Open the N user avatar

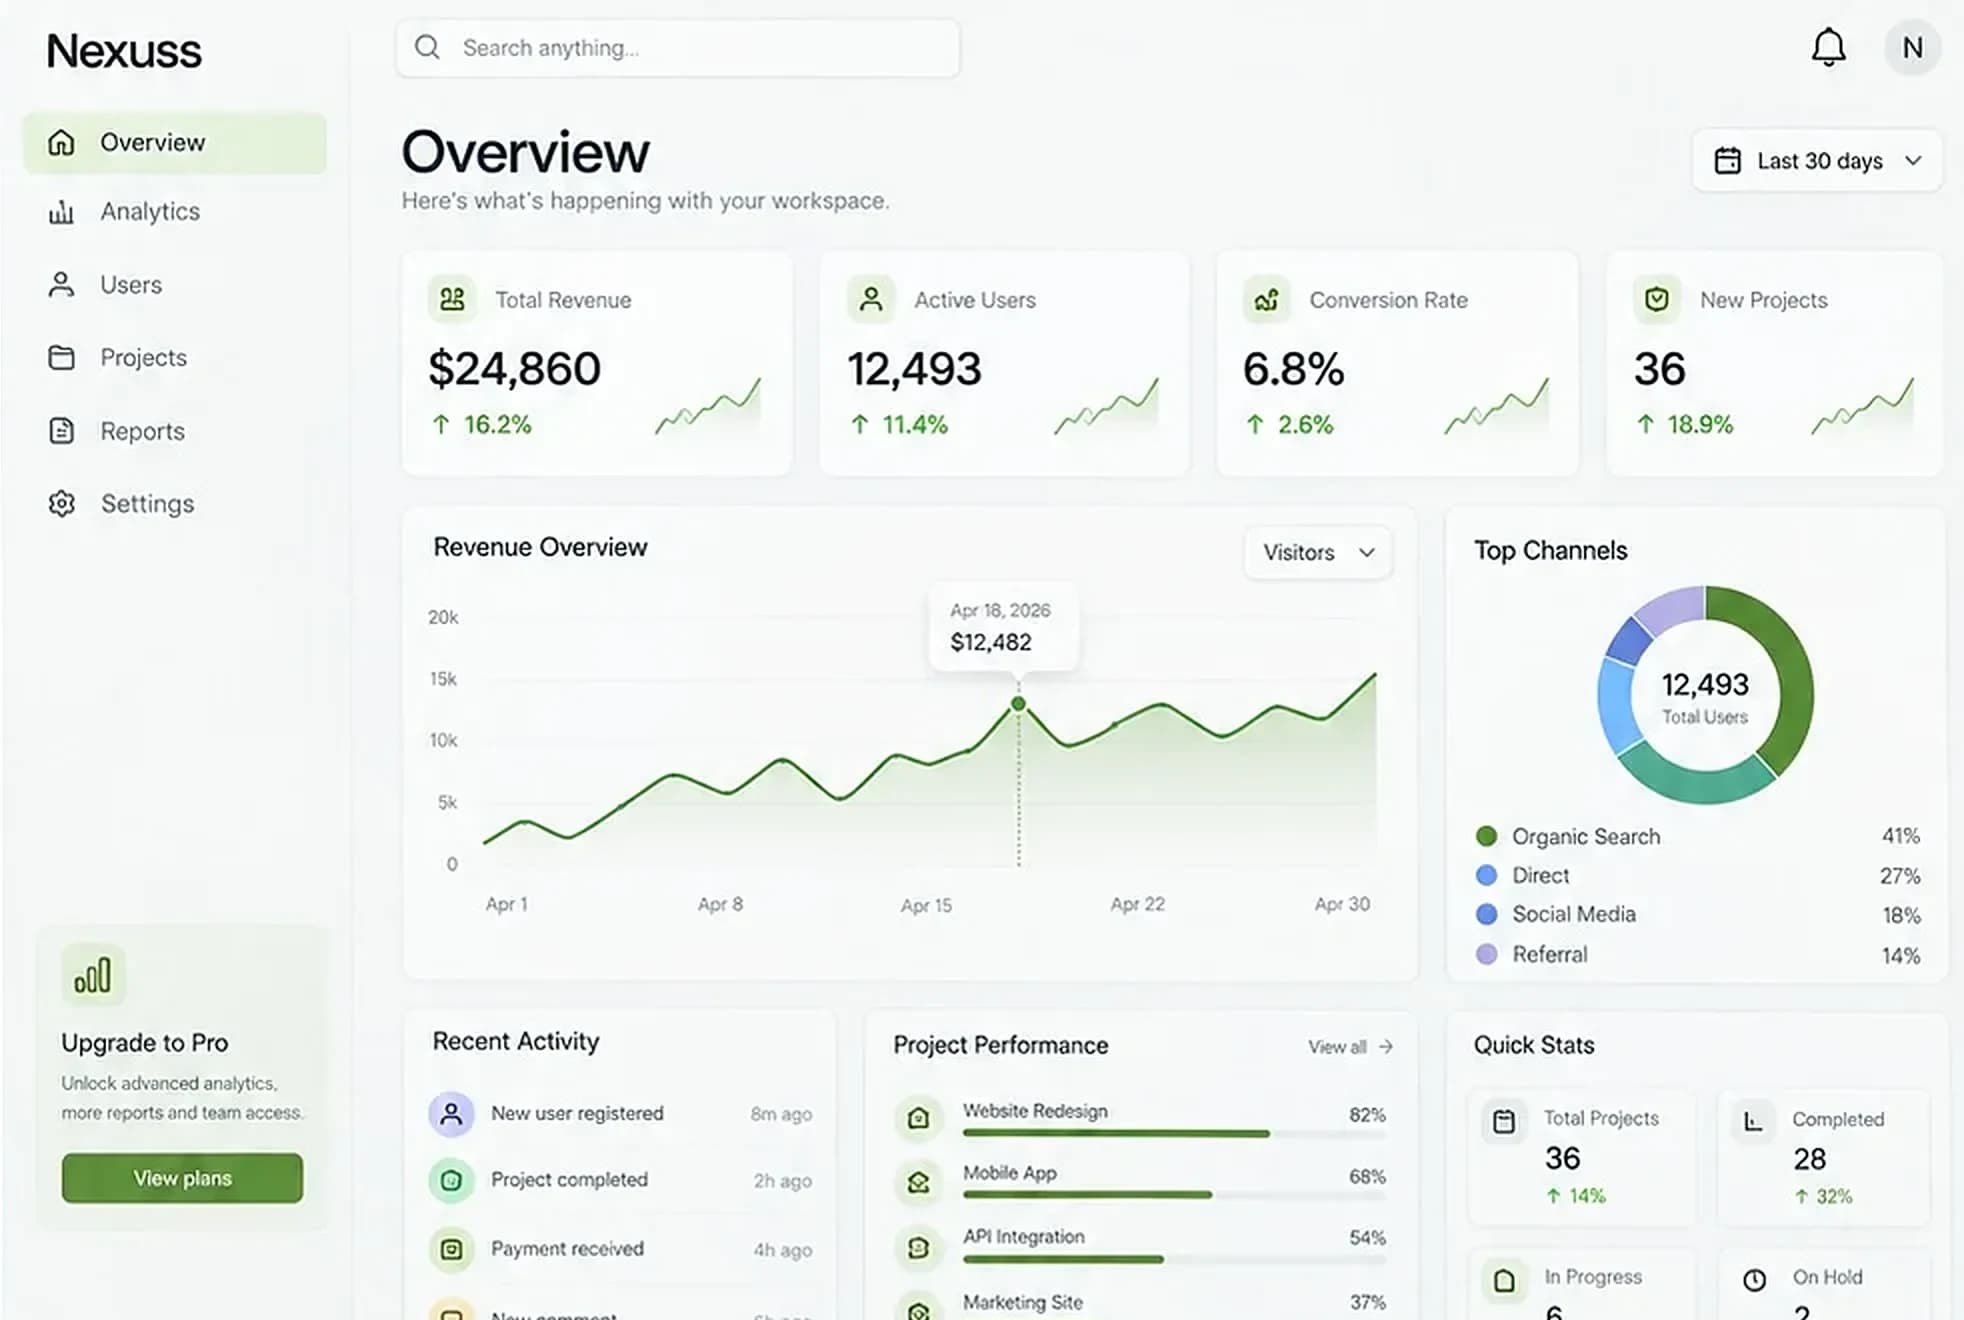point(1912,47)
